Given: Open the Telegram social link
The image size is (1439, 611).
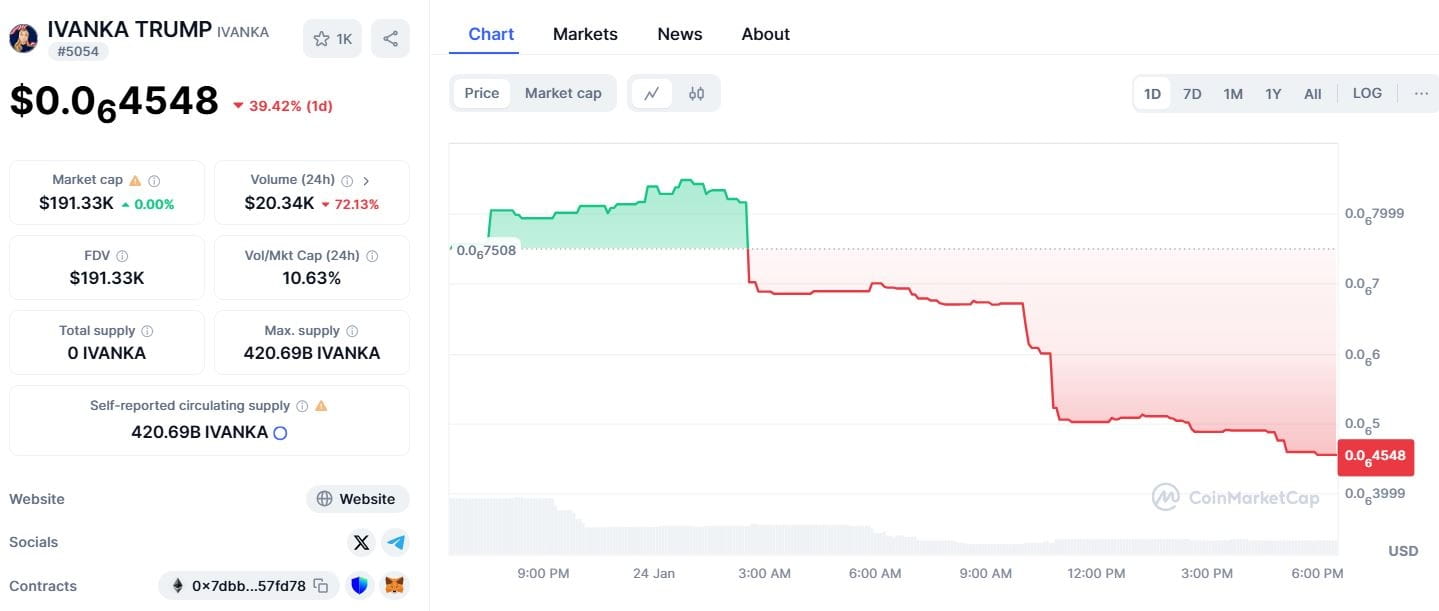Looking at the screenshot, I should (397, 542).
